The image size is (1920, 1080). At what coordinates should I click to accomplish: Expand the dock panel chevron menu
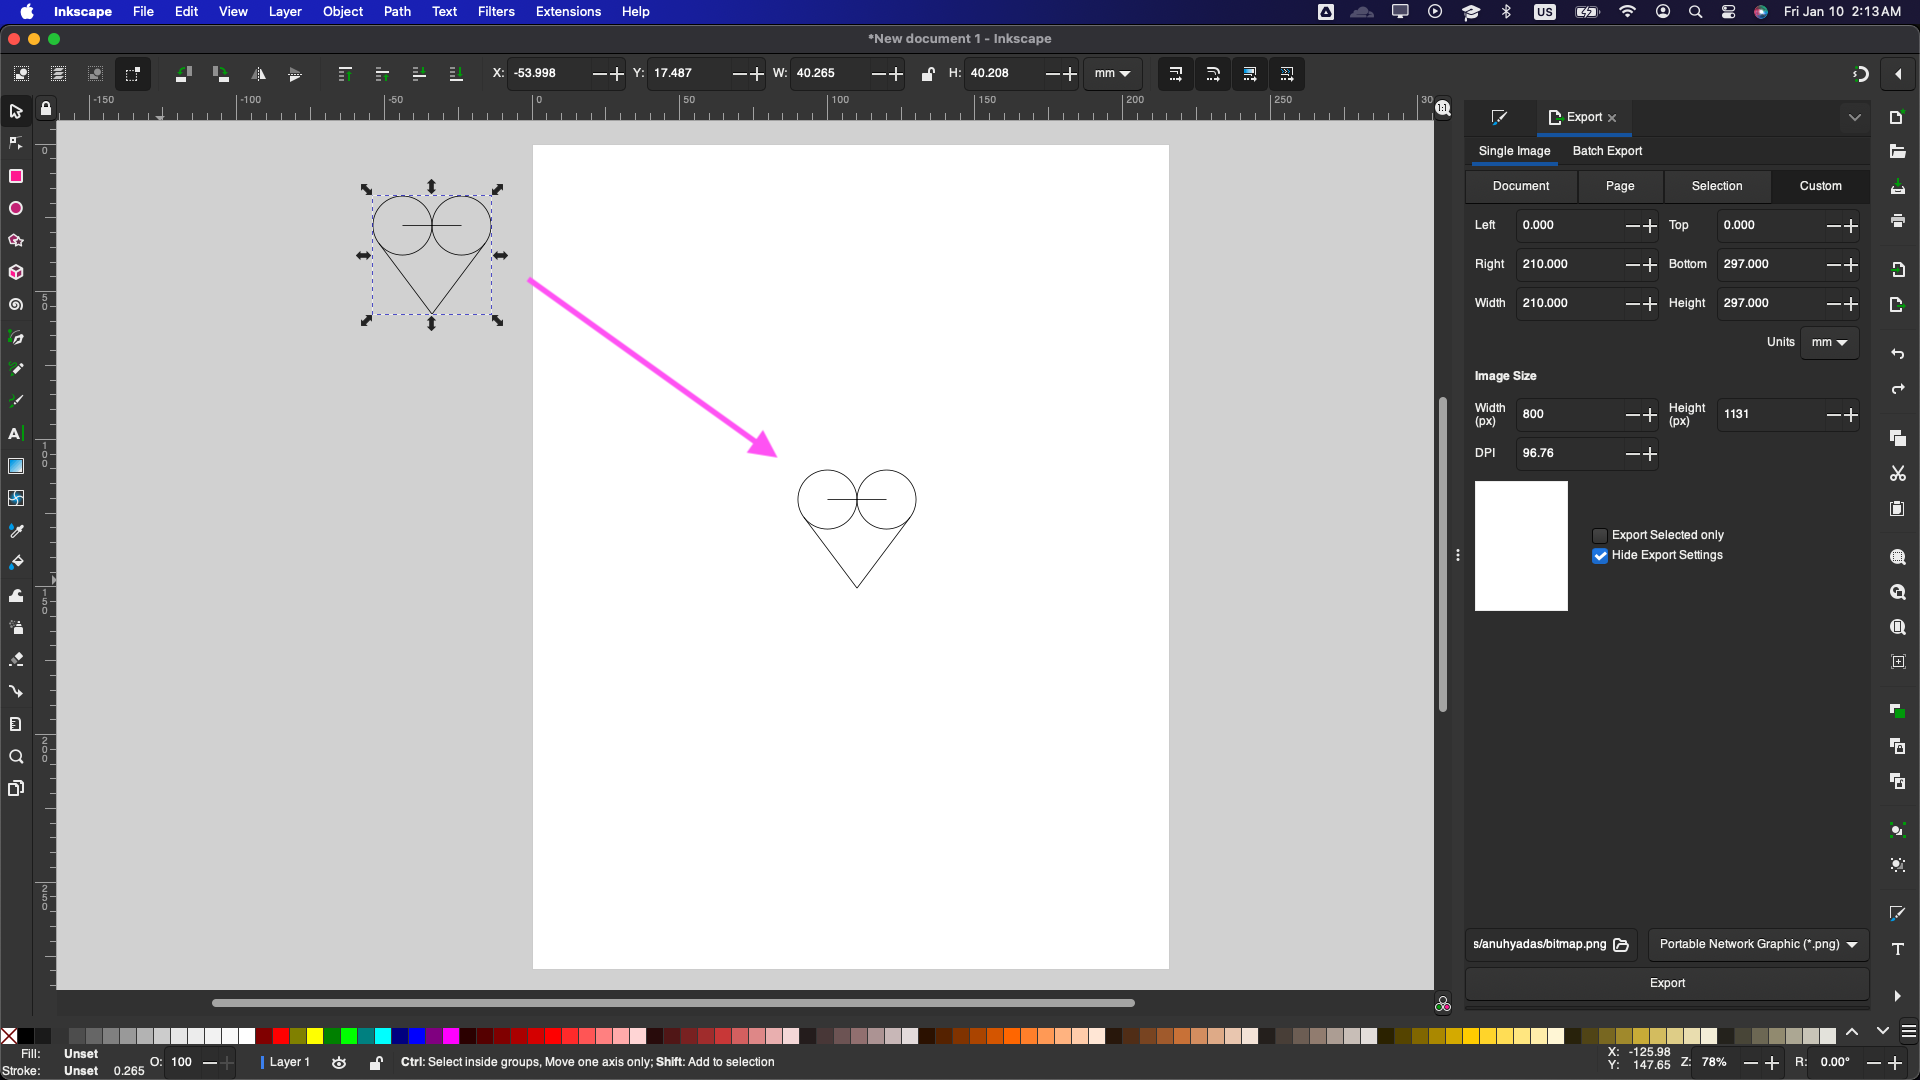point(1855,117)
